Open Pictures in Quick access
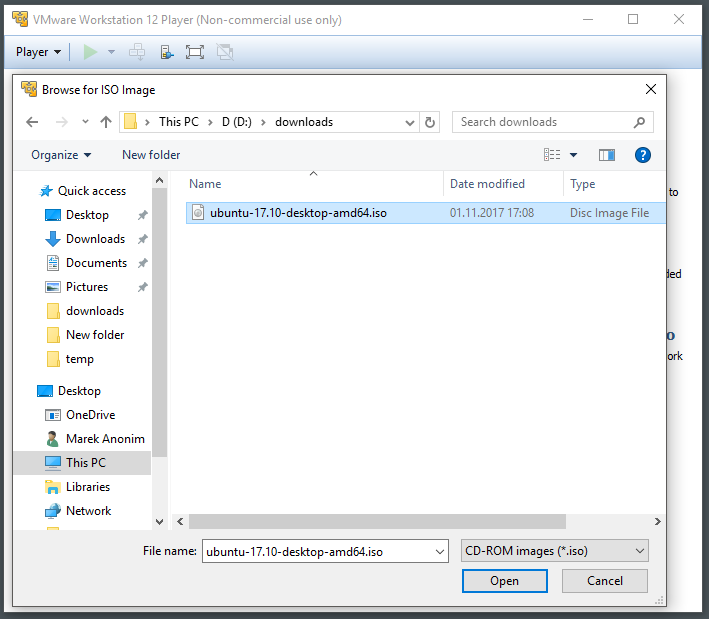Viewport: 709px width, 619px height. click(87, 287)
